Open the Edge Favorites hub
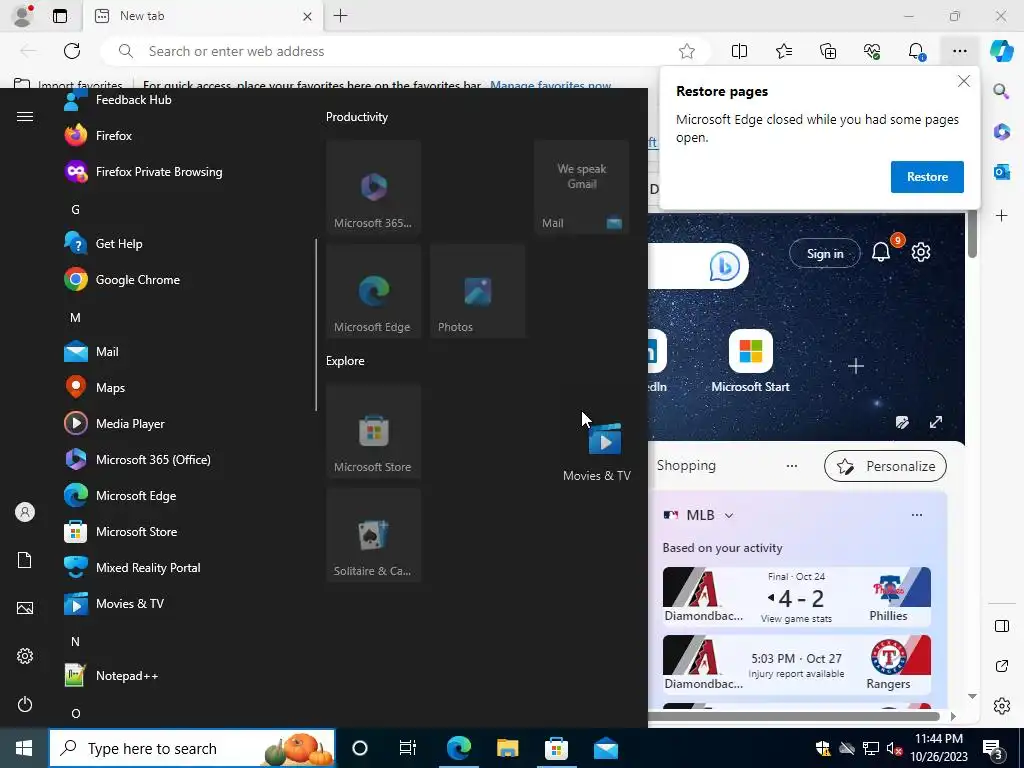This screenshot has height=768, width=1024. tap(784, 52)
